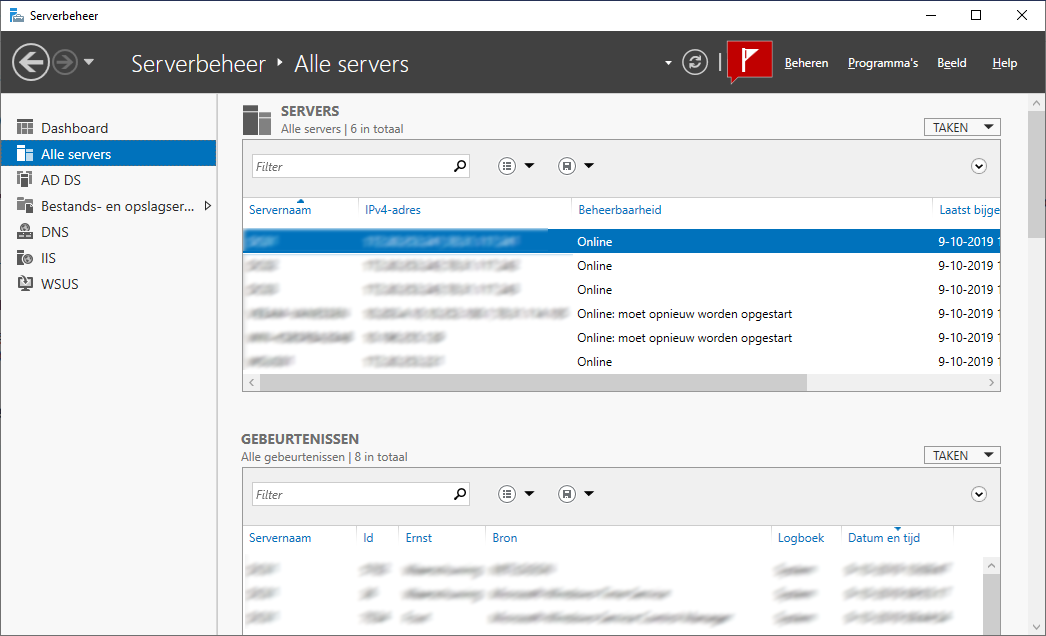Open the Programma's menu
The image size is (1046, 636).
(882, 63)
